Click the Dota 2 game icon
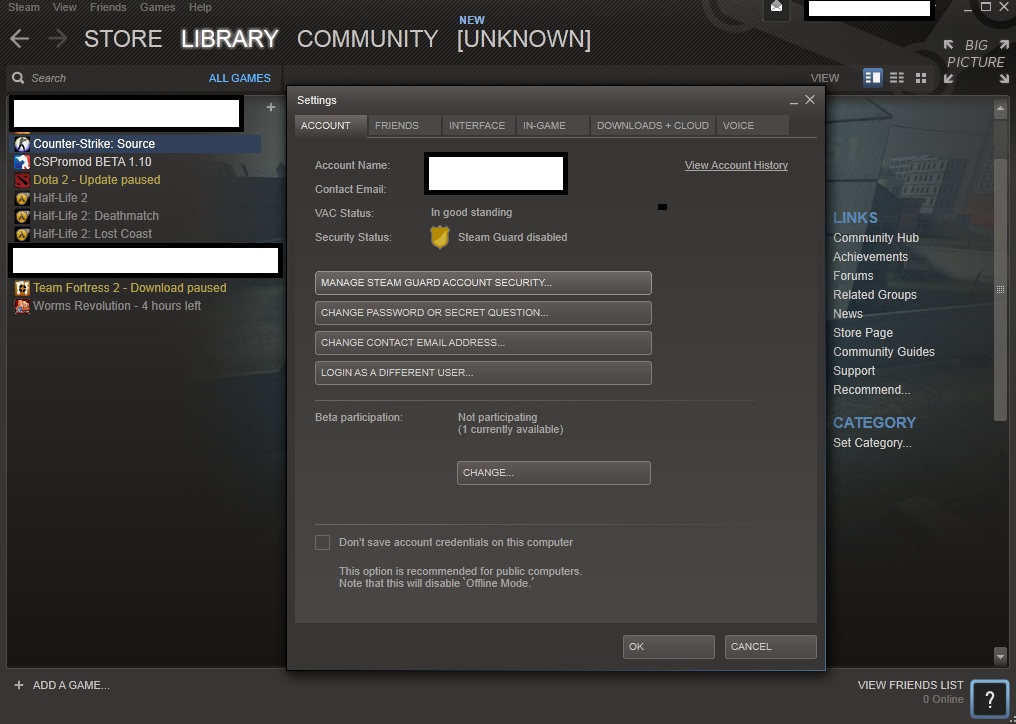 (22, 180)
